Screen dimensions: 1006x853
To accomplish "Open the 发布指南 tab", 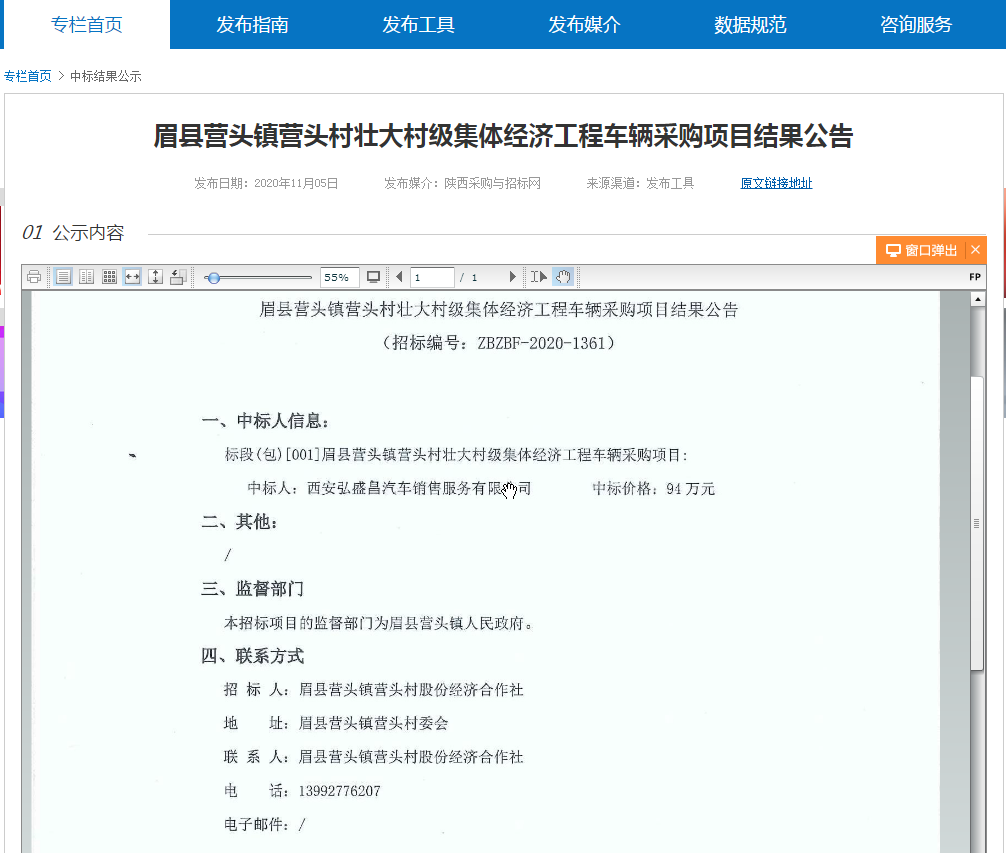I will coord(252,24).
